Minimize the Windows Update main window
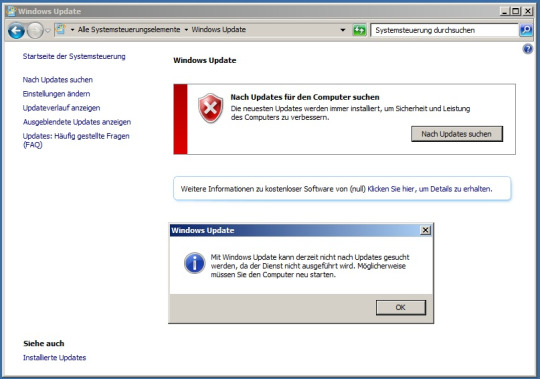The width and height of the screenshot is (540, 379). (504, 11)
